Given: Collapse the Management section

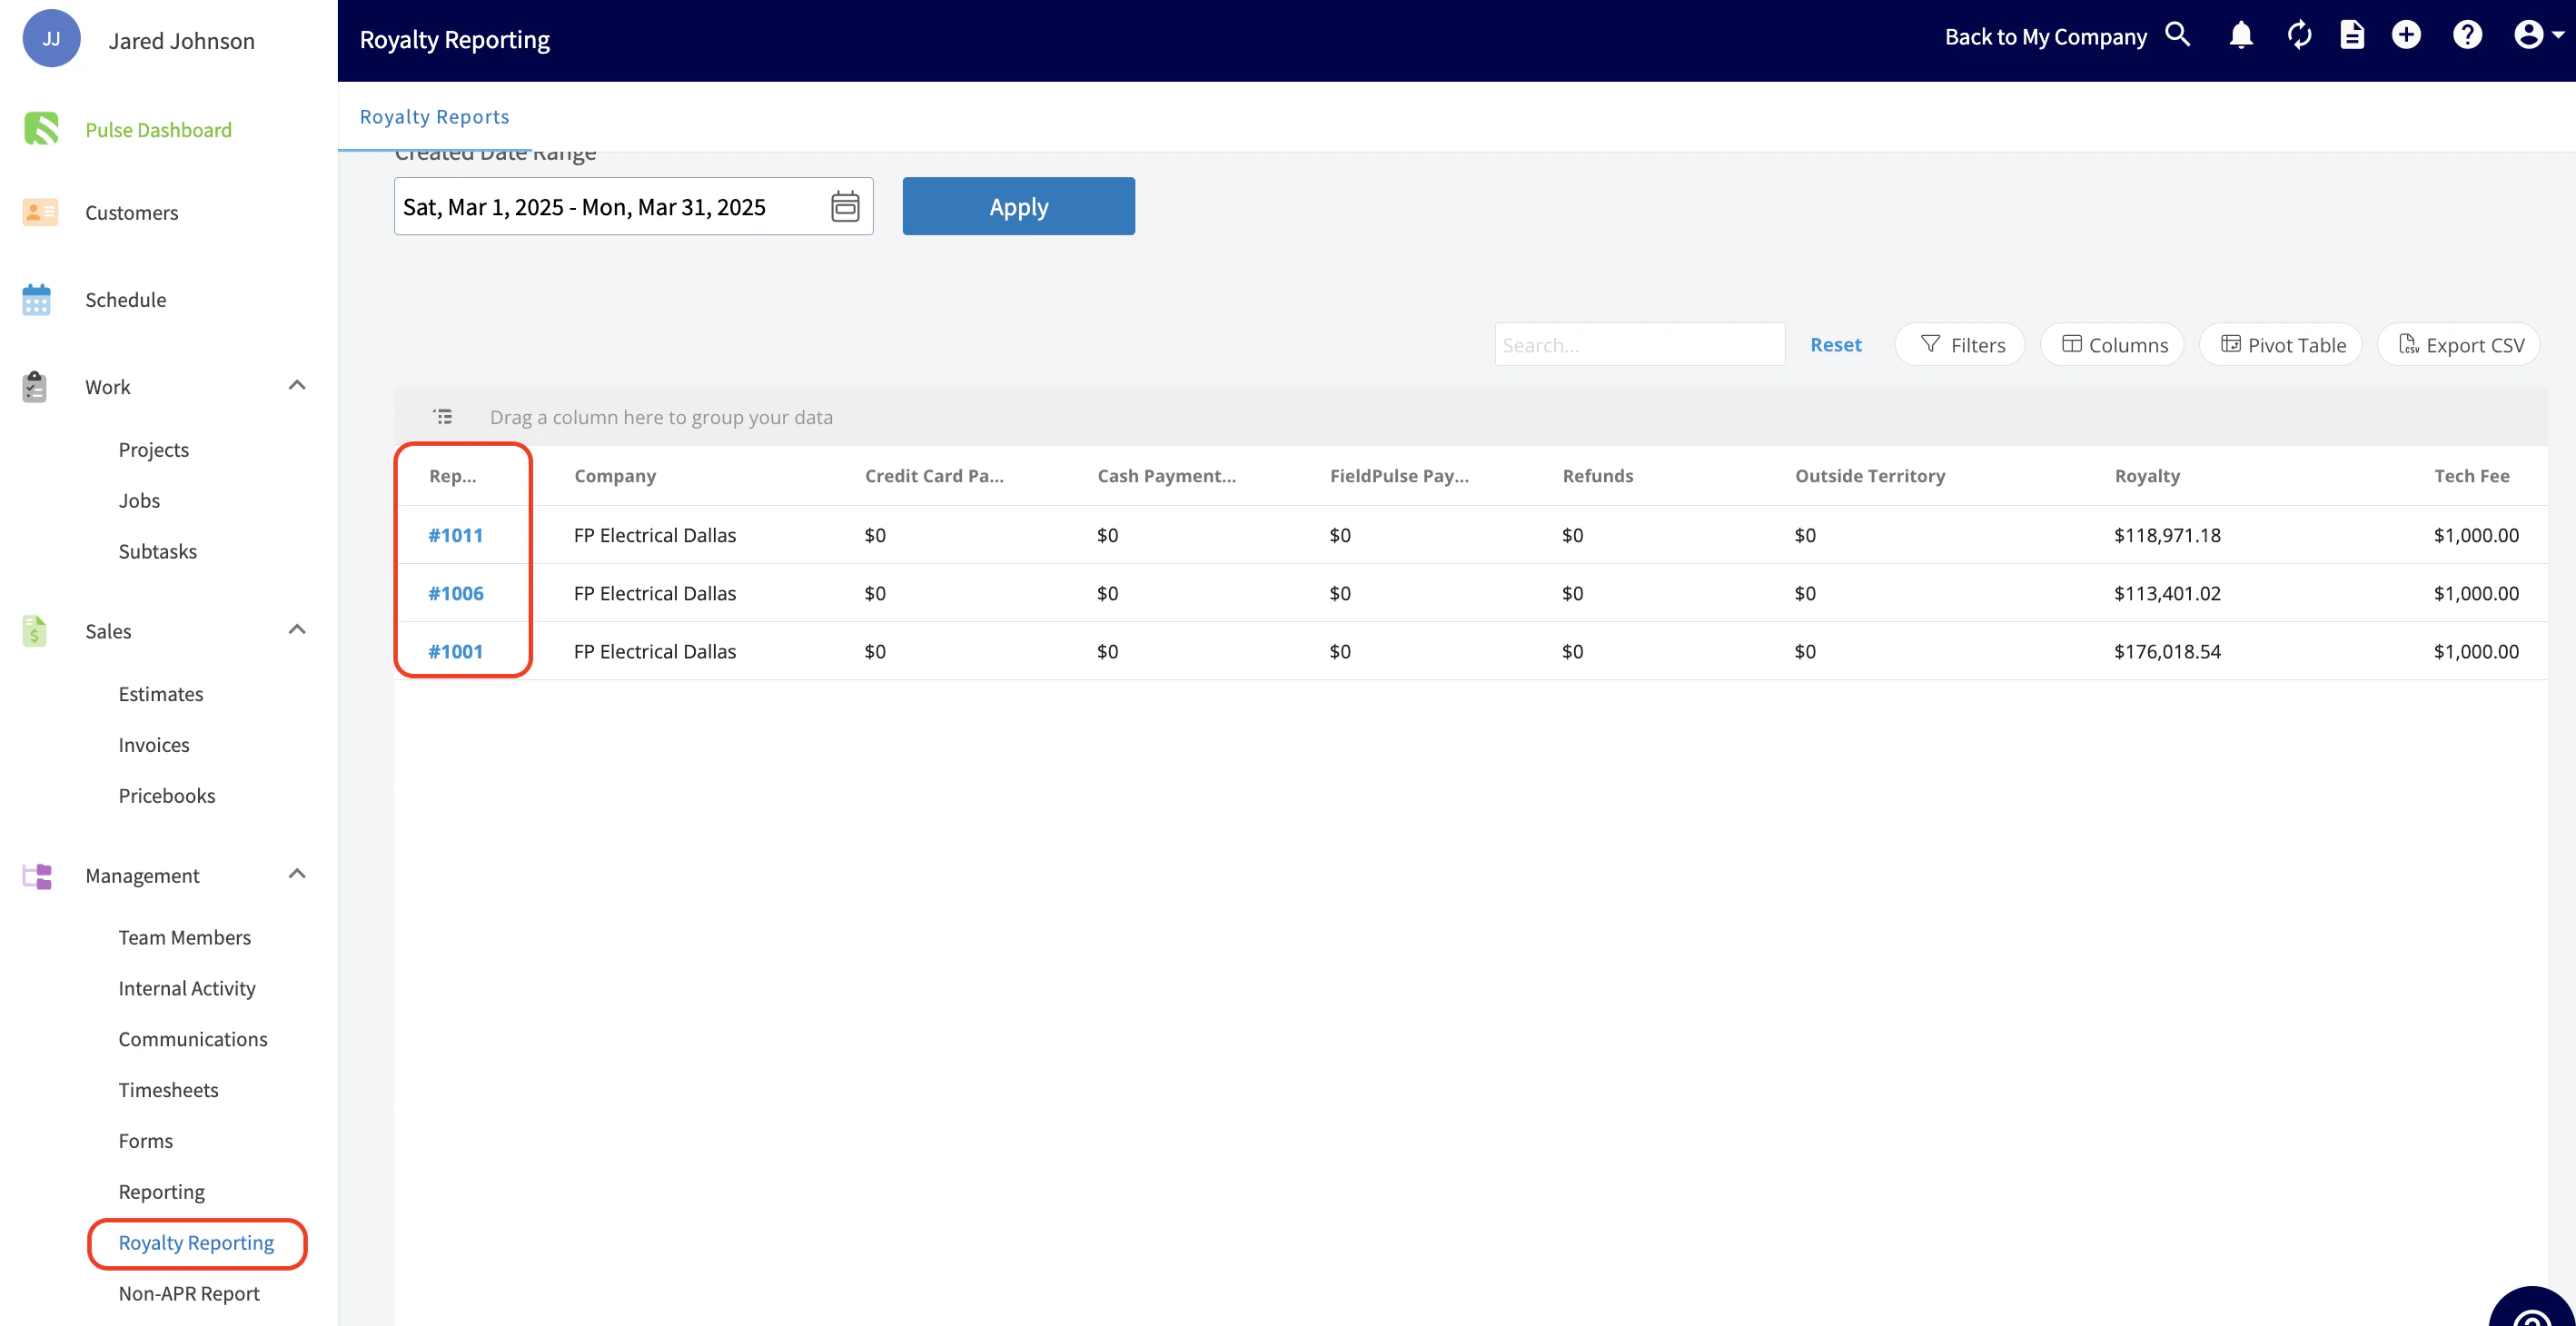Looking at the screenshot, I should (297, 874).
